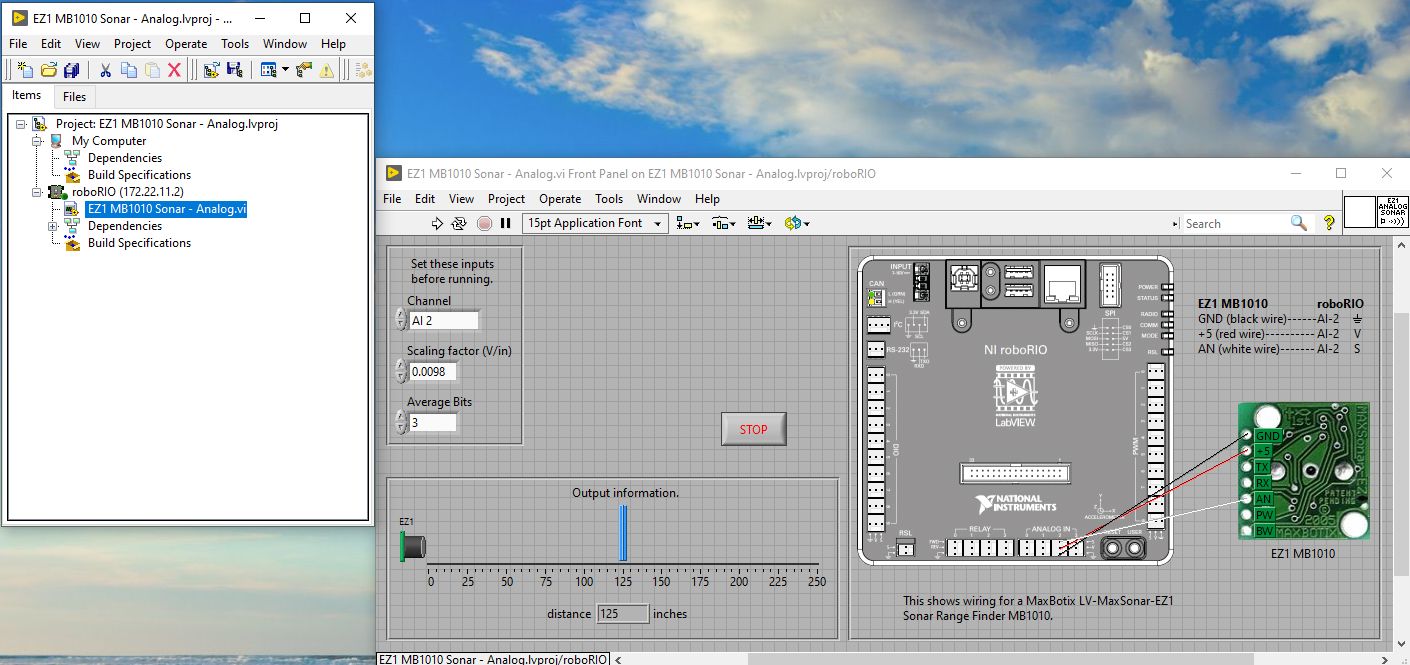Click blue distance slider marker at 125
The width and height of the screenshot is (1410, 665).
click(623, 533)
